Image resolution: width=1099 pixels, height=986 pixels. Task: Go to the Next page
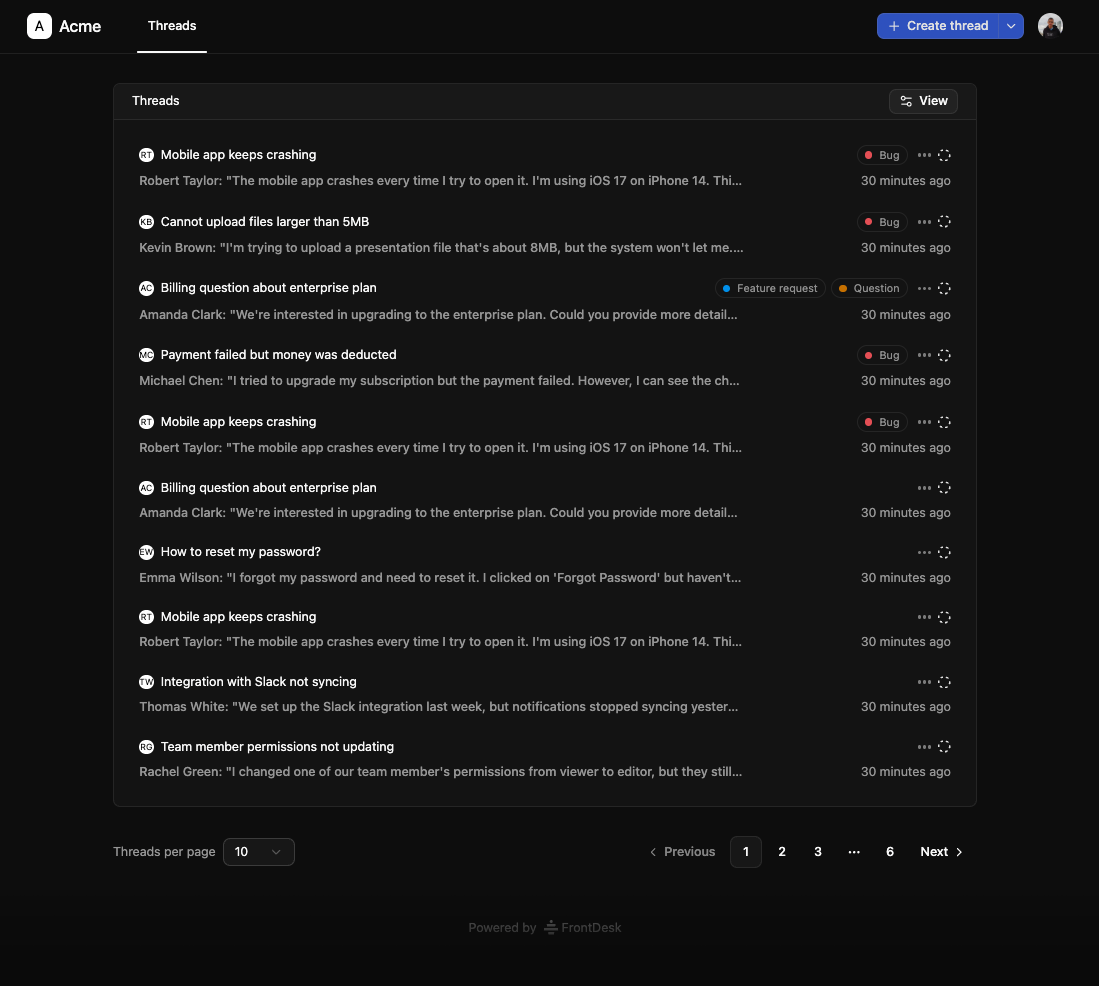(941, 852)
